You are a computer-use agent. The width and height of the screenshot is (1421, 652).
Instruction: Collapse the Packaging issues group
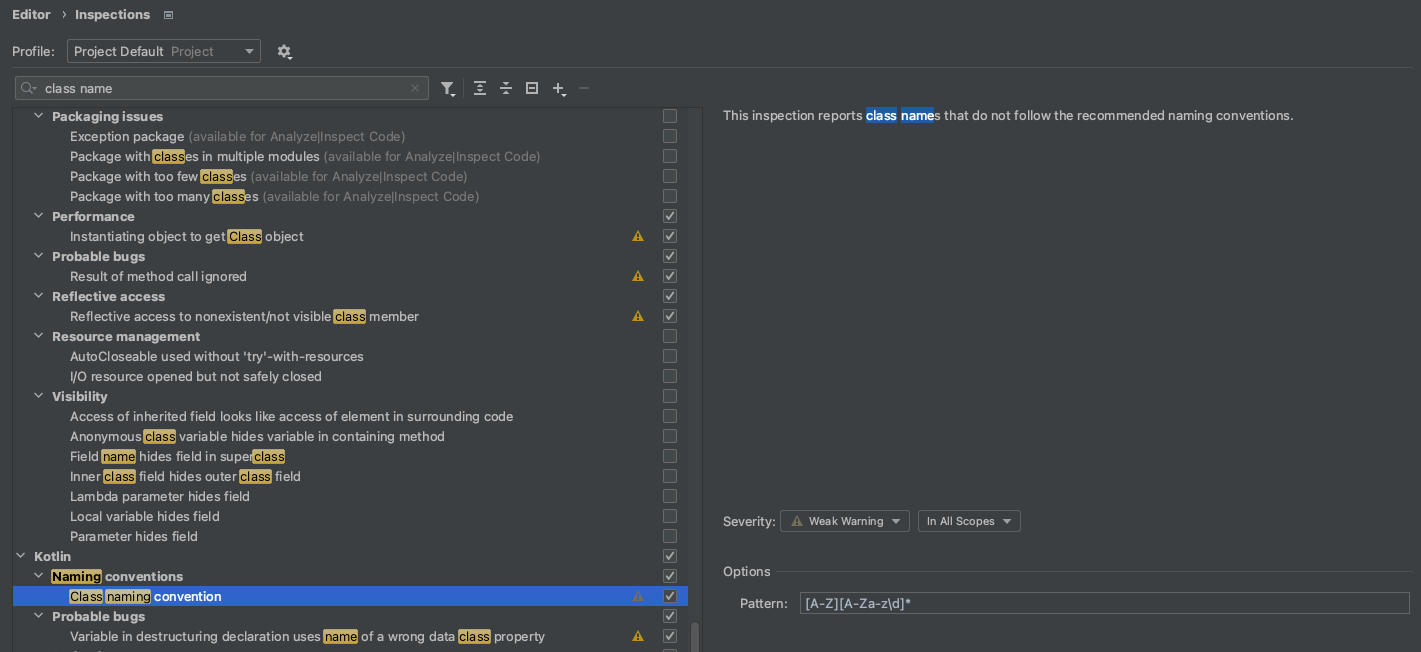tap(39, 116)
